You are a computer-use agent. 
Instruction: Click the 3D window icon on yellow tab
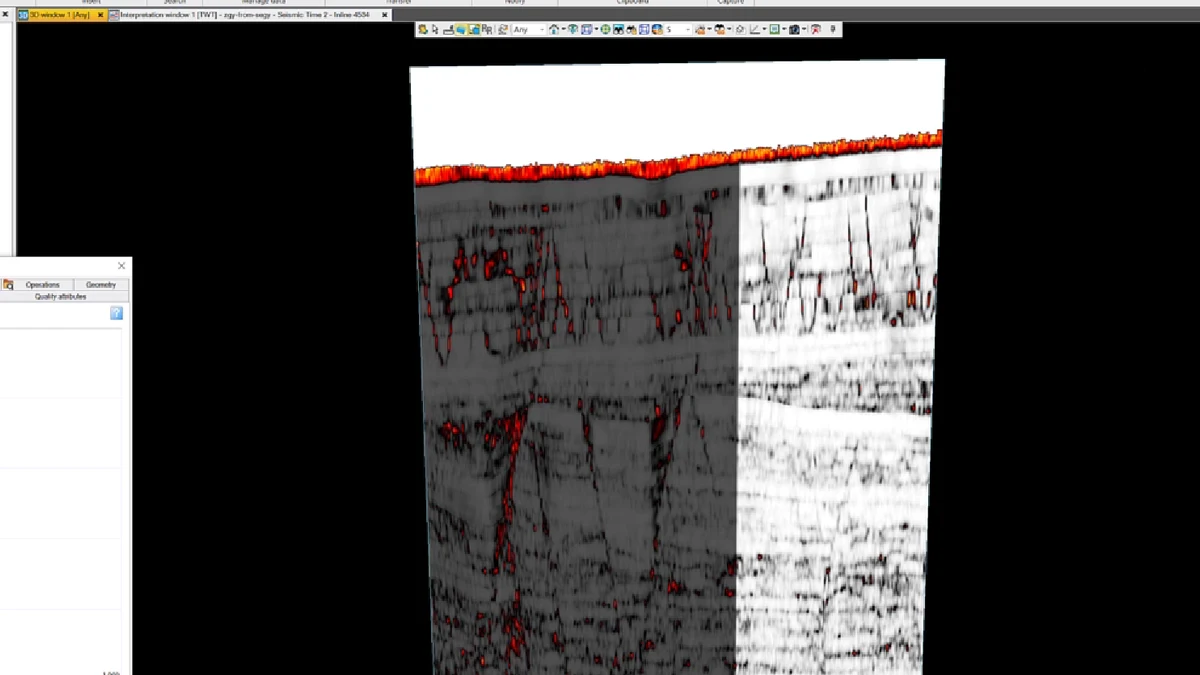click(23, 15)
